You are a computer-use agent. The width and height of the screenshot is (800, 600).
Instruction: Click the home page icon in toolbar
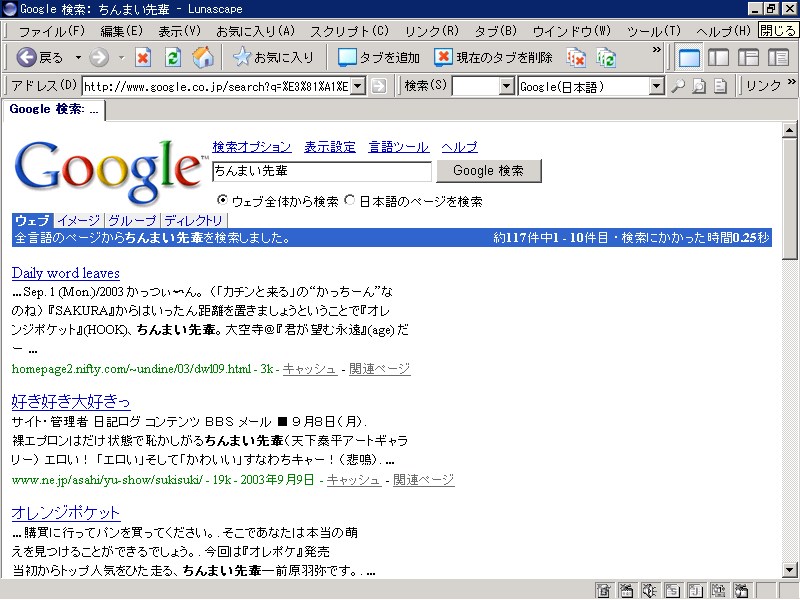click(x=203, y=57)
